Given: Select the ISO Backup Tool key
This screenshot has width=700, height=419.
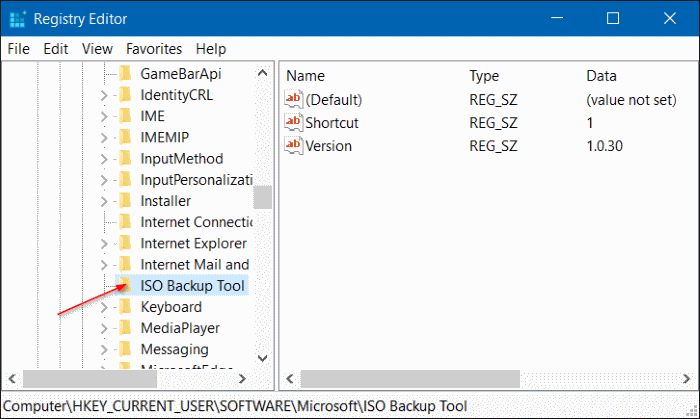Looking at the screenshot, I should [x=192, y=286].
